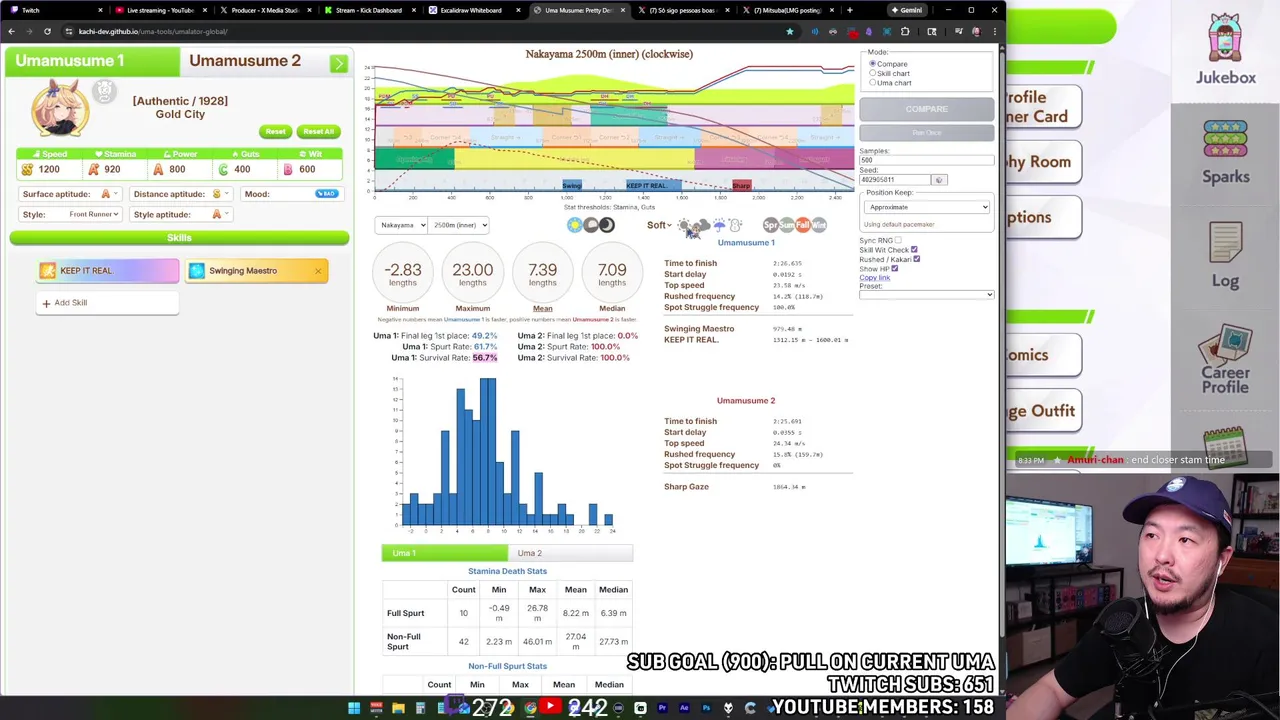Click browser address bar
1280x720 pixels.
click(420, 31)
